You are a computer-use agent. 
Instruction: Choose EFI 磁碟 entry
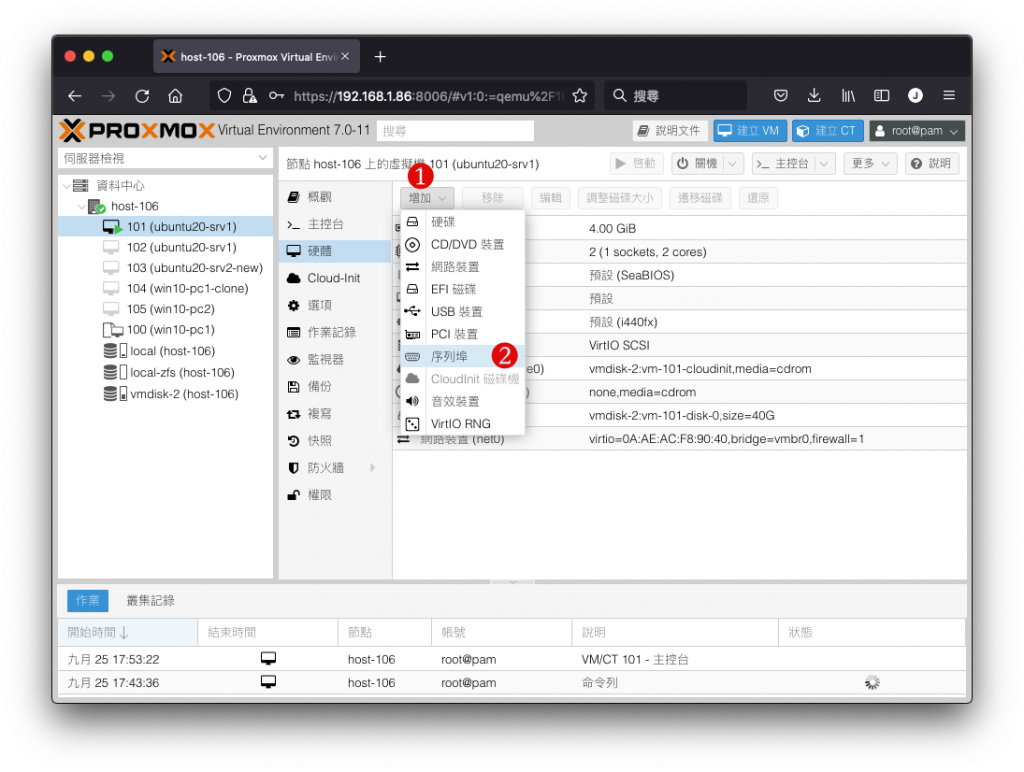462,289
